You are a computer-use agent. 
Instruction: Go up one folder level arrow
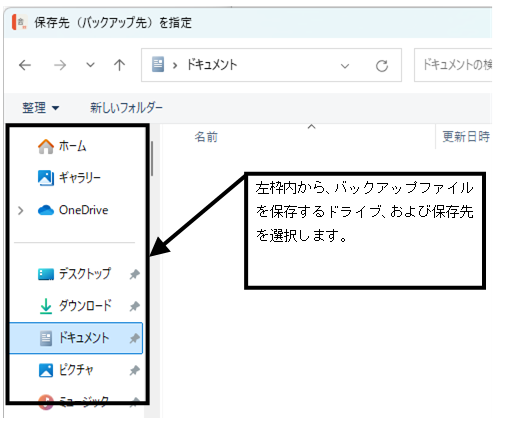coord(119,65)
